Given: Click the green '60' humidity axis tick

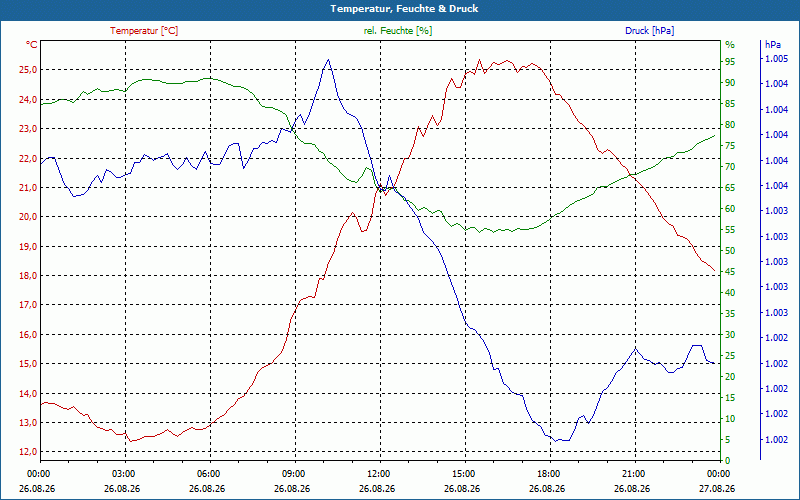Looking at the screenshot, I should click(x=730, y=209).
